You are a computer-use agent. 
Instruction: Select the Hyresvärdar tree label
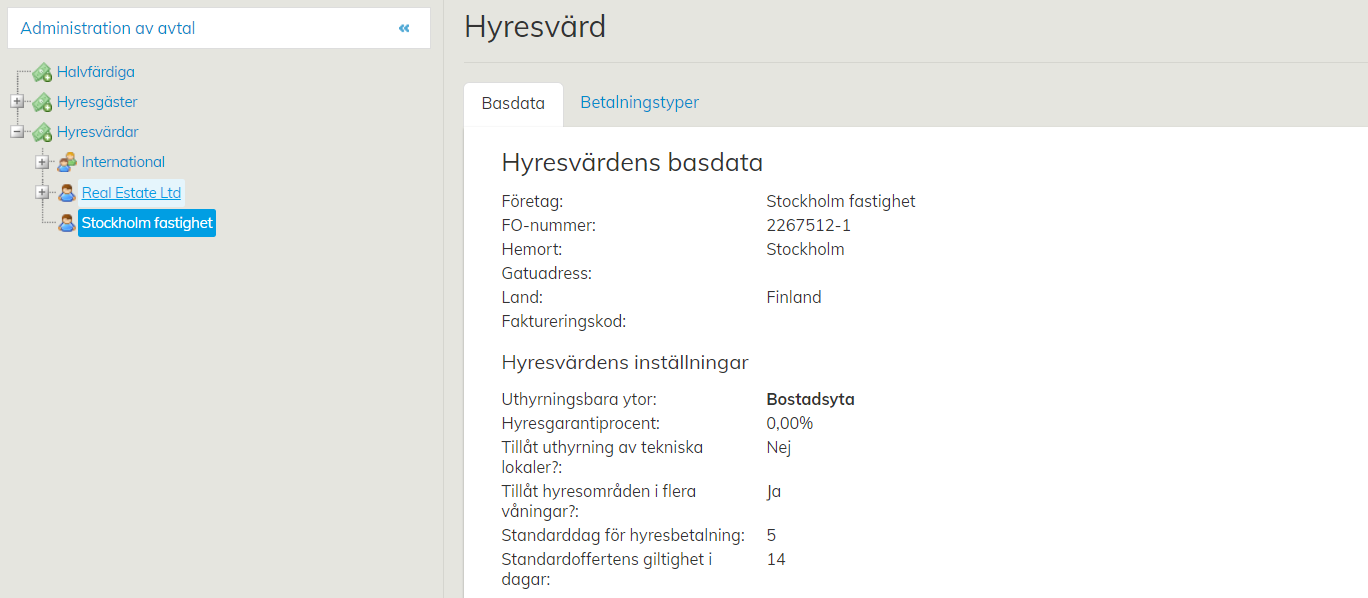pyautogui.click(x=97, y=132)
